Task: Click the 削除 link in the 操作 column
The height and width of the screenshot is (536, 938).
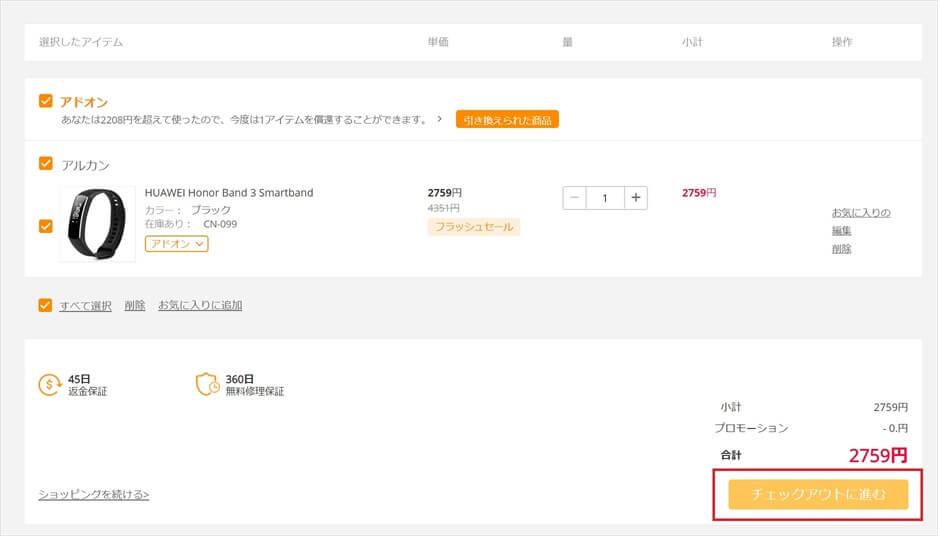Action: [x=841, y=249]
